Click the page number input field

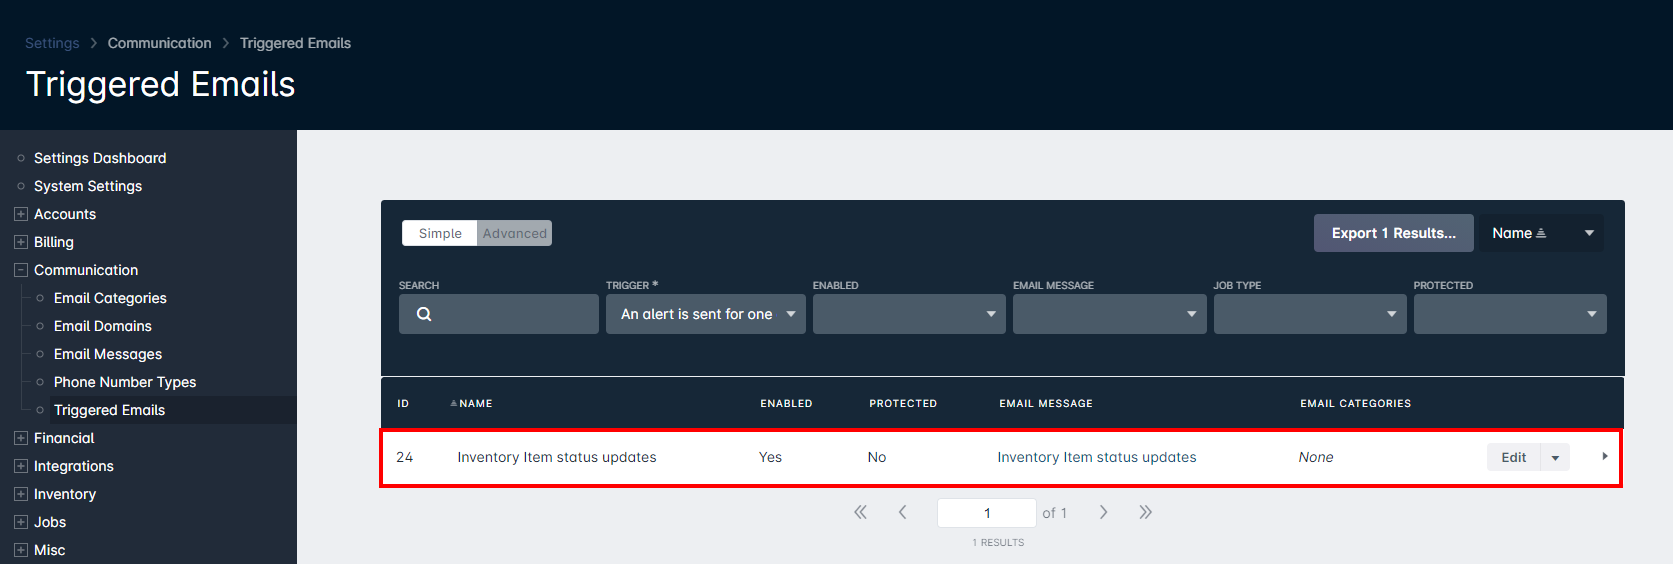(x=987, y=513)
